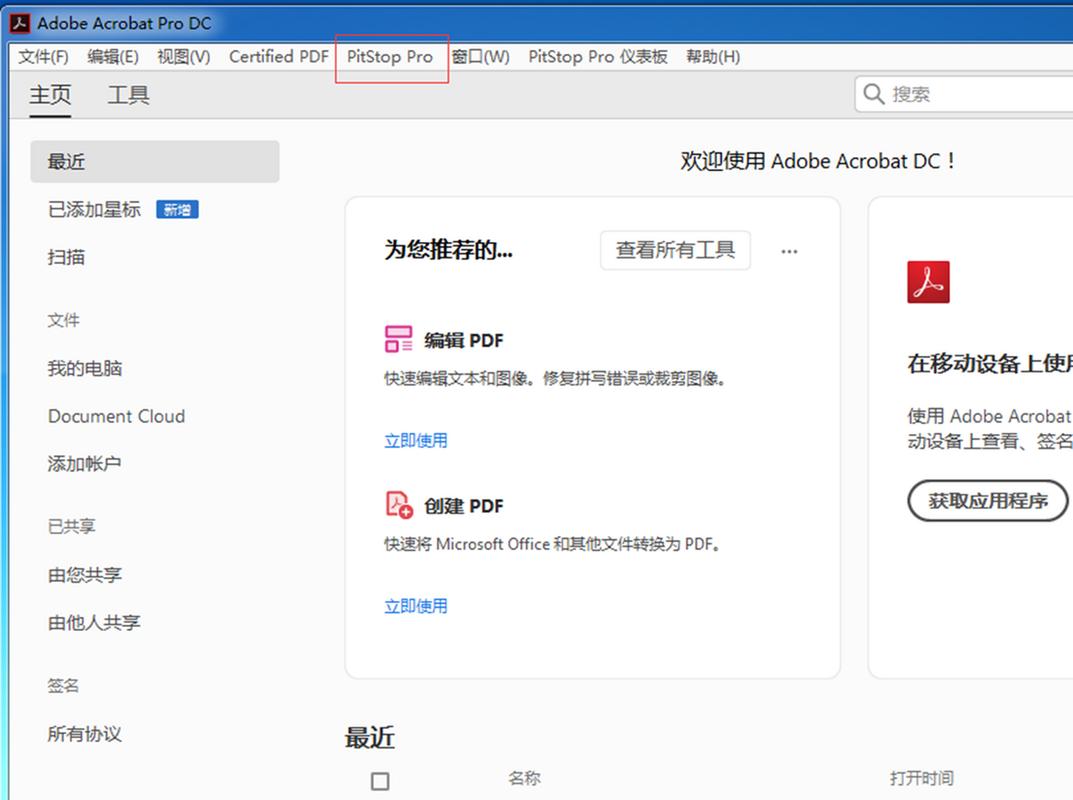Click the 创建 PDF tool icon
The width and height of the screenshot is (1073, 800).
(399, 504)
